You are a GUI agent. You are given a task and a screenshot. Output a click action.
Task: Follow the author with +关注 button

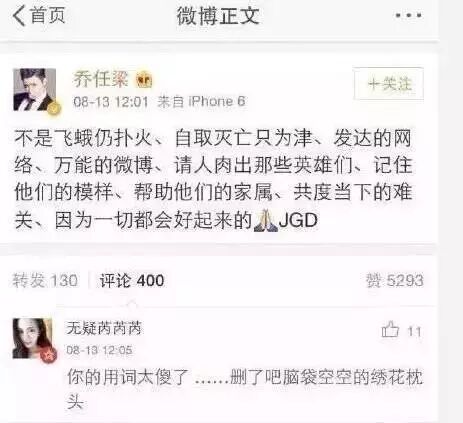click(x=389, y=84)
